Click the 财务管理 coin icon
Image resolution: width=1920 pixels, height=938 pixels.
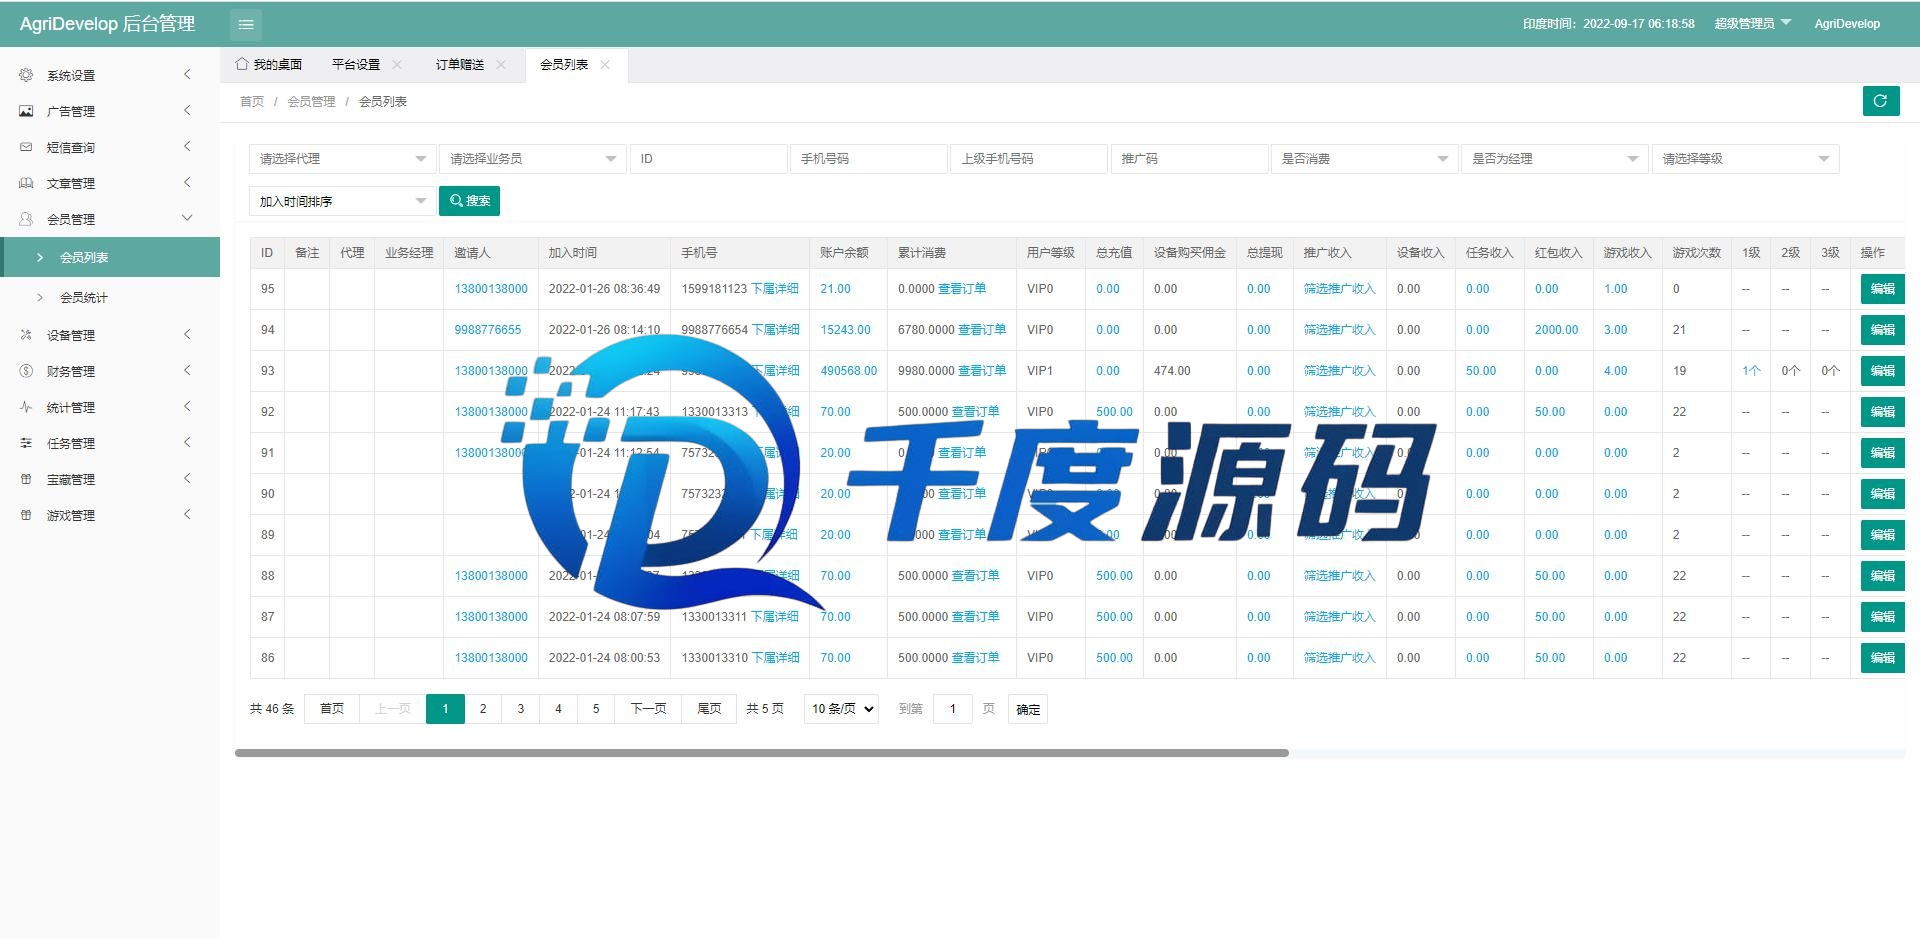click(x=27, y=371)
